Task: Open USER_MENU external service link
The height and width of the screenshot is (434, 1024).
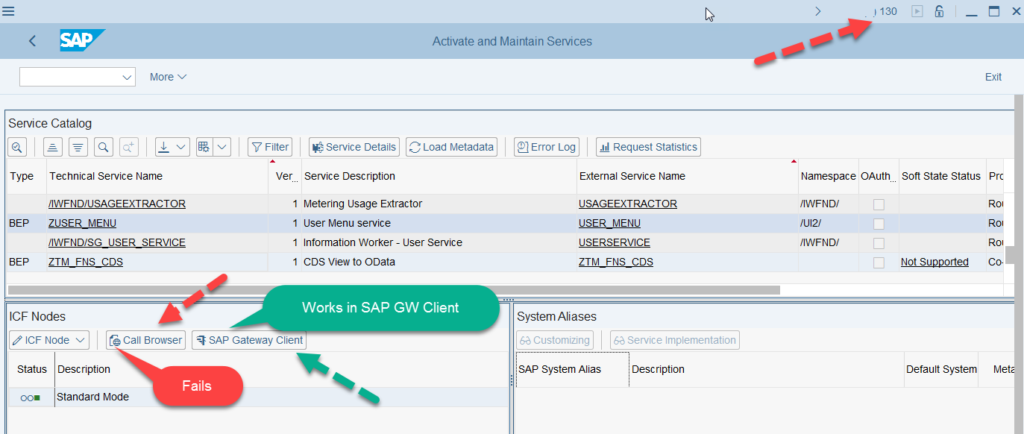Action: (609, 223)
